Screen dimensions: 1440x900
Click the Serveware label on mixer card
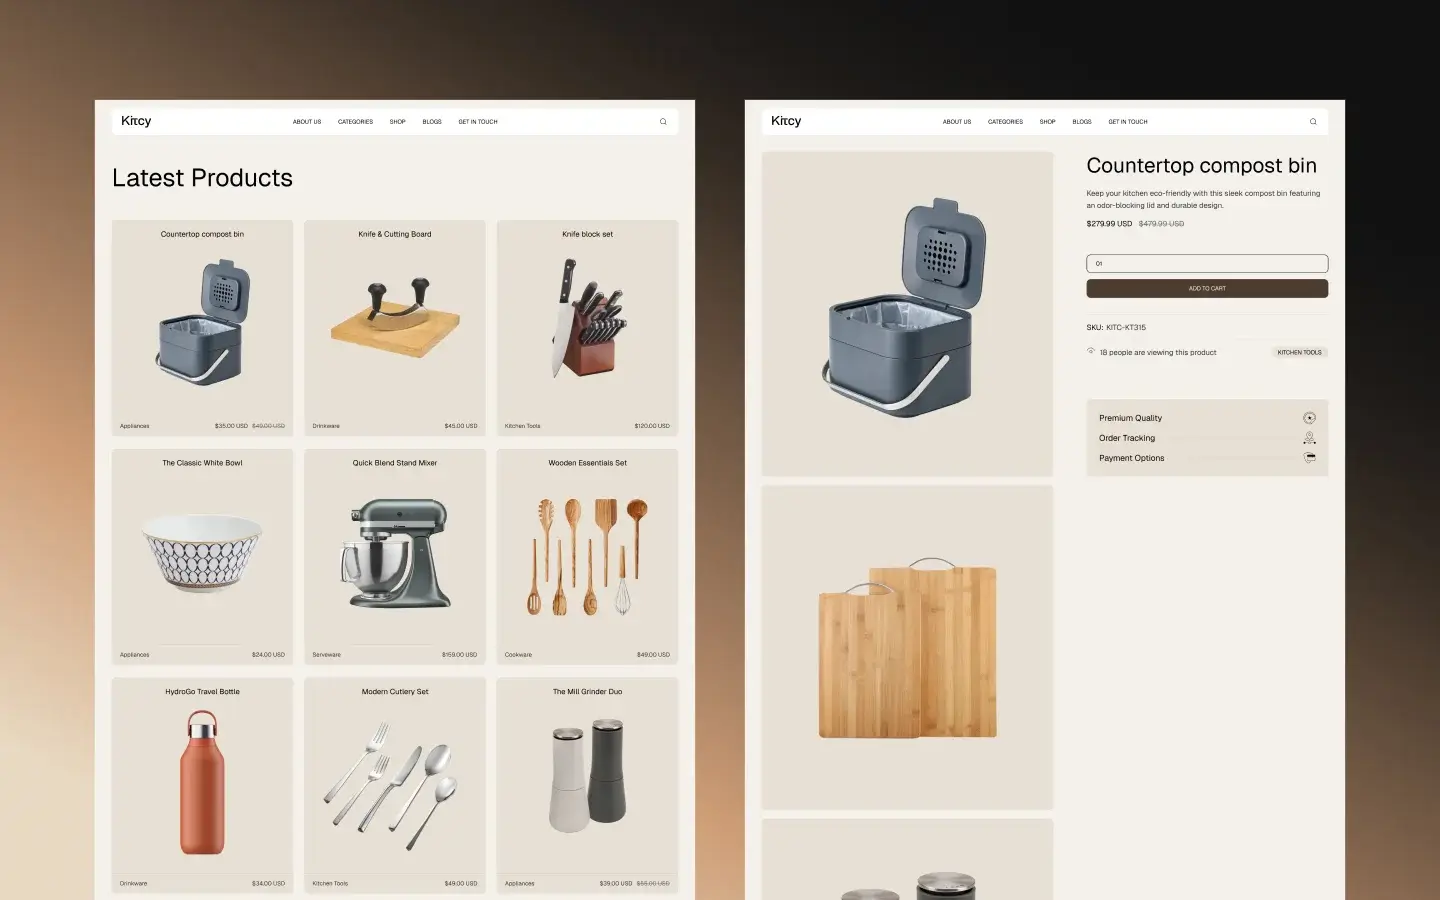(x=326, y=655)
